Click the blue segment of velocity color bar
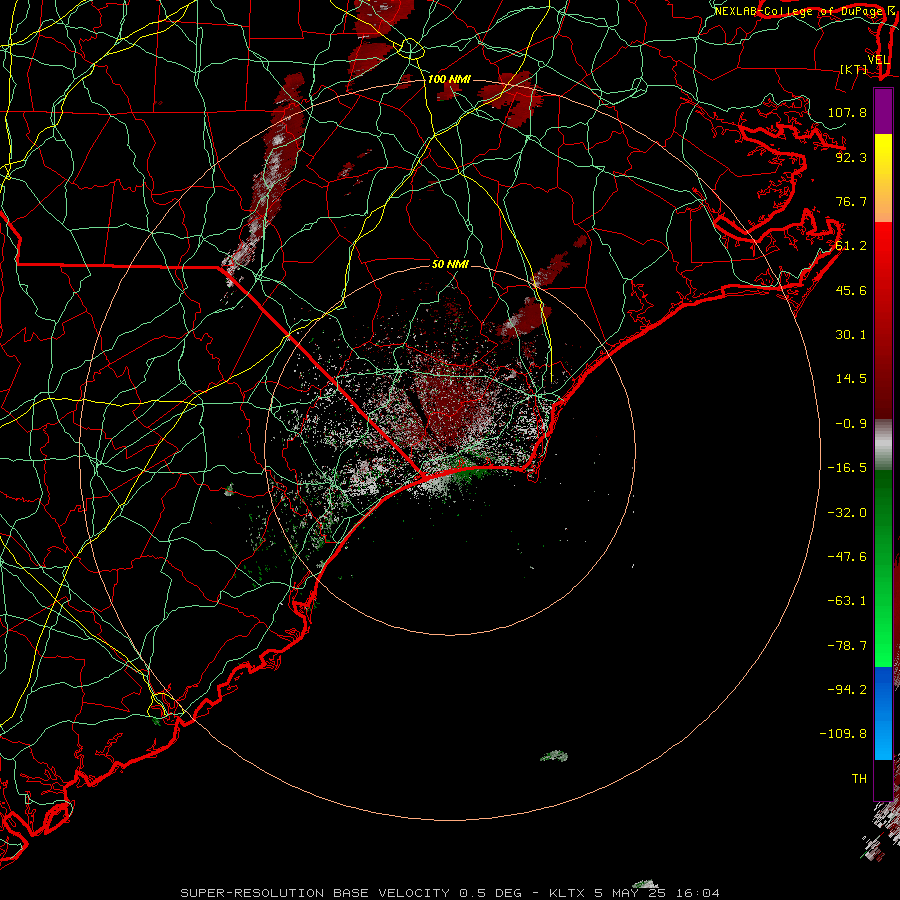This screenshot has height=900, width=900. (x=883, y=713)
